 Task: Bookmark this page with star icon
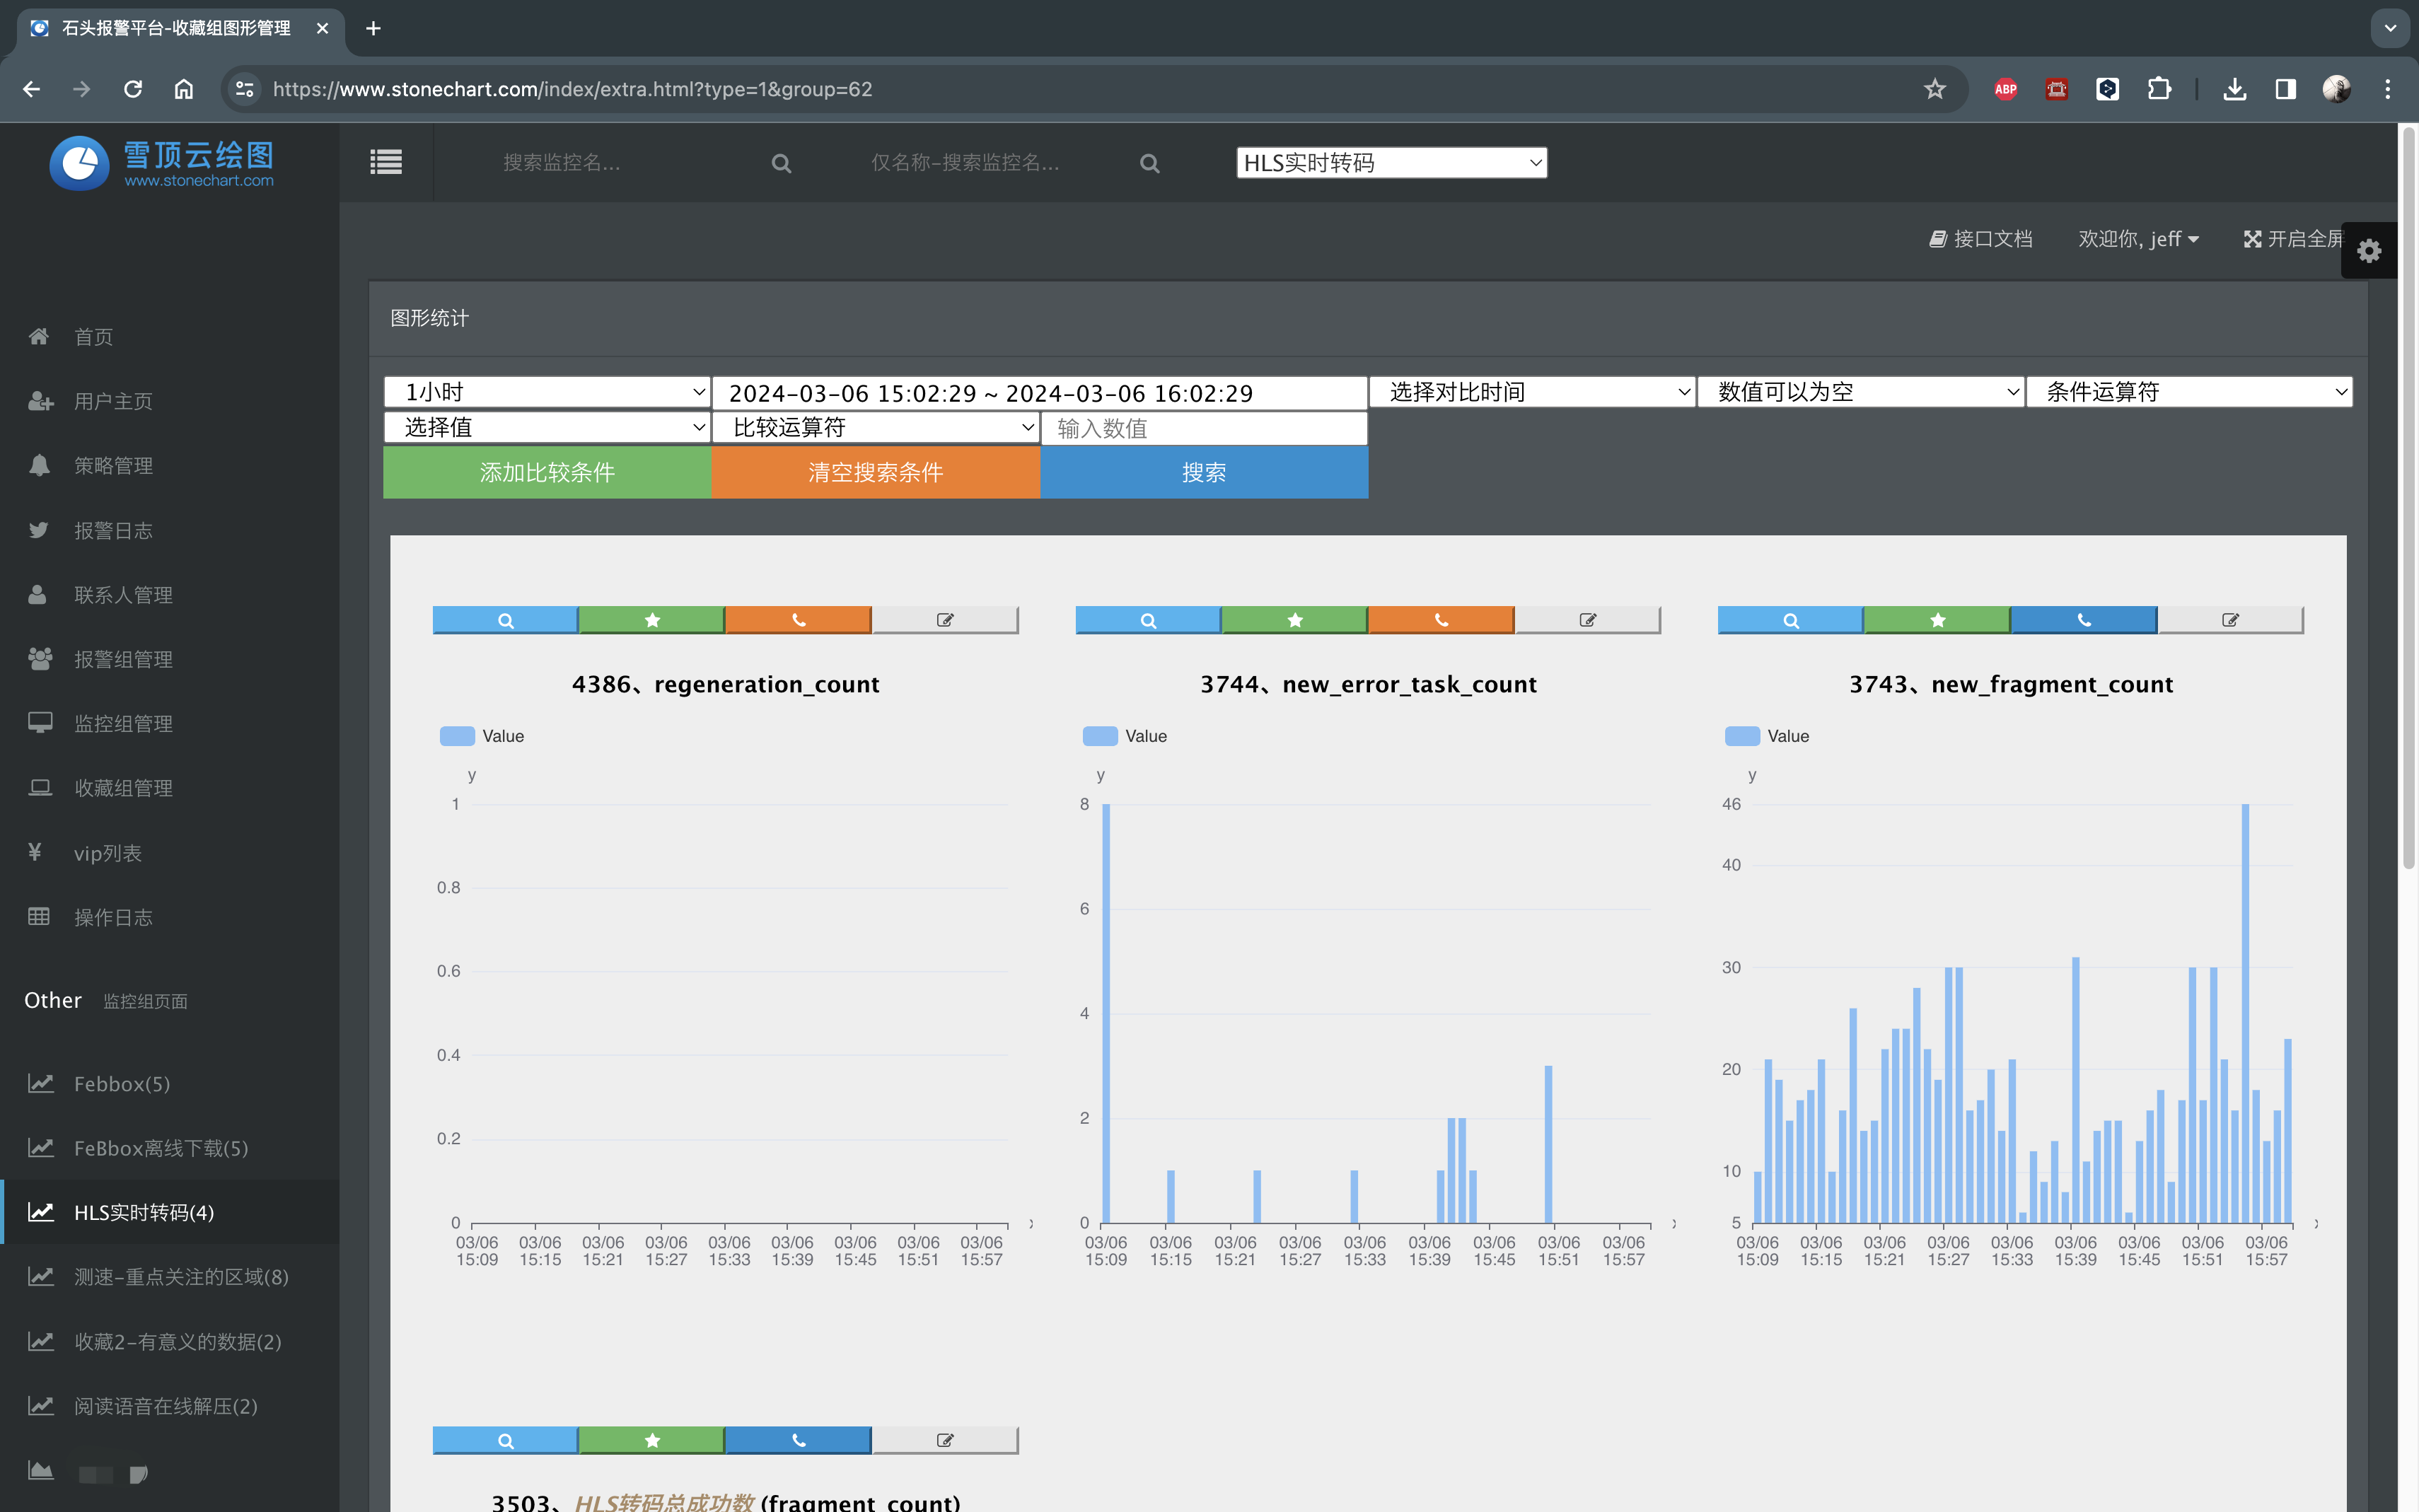click(x=1934, y=89)
